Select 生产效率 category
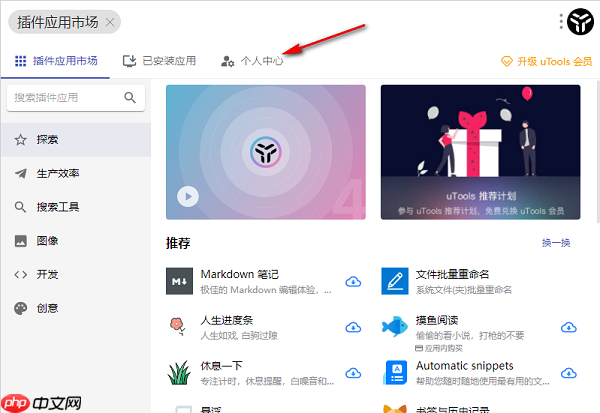 point(76,173)
